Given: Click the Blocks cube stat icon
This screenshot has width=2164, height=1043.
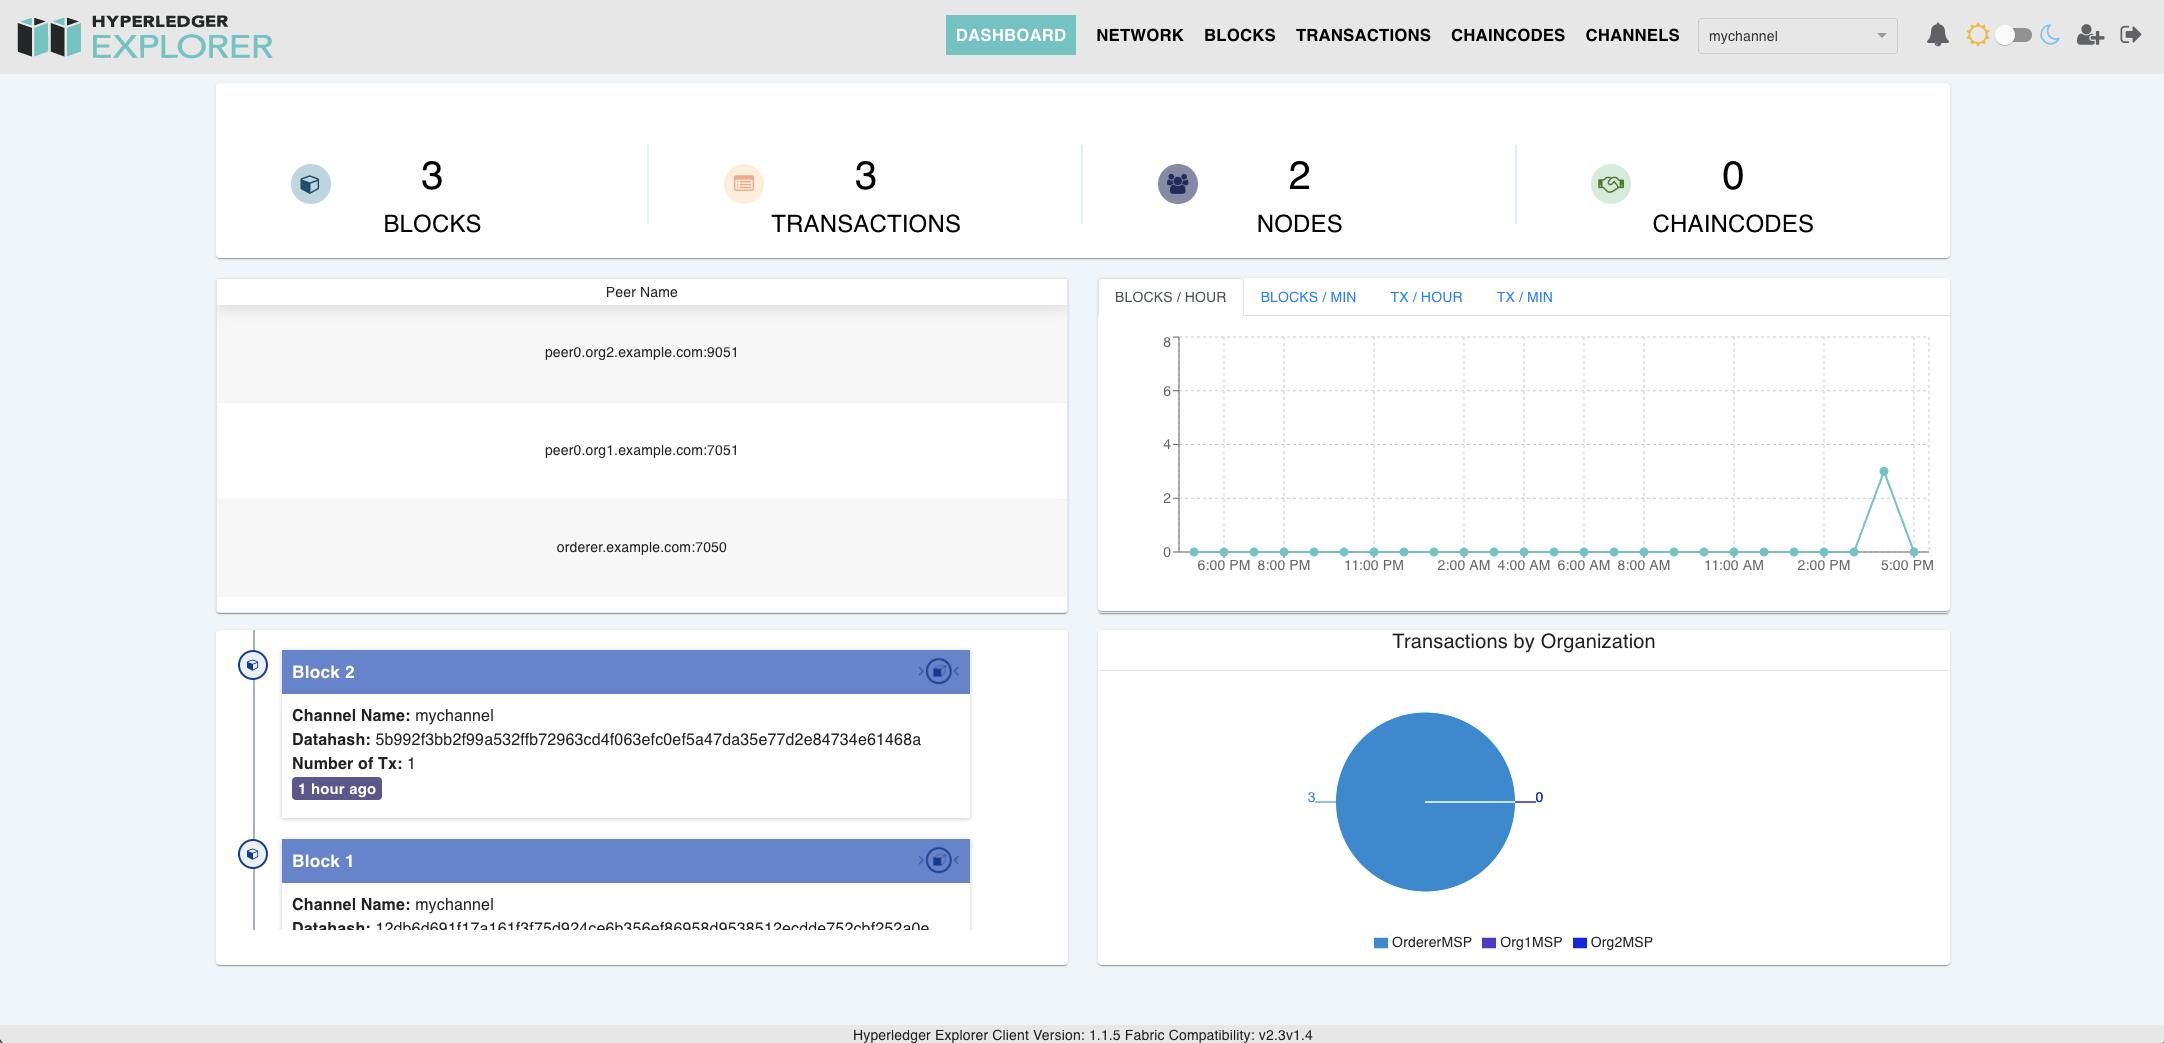Looking at the screenshot, I should coord(311,184).
